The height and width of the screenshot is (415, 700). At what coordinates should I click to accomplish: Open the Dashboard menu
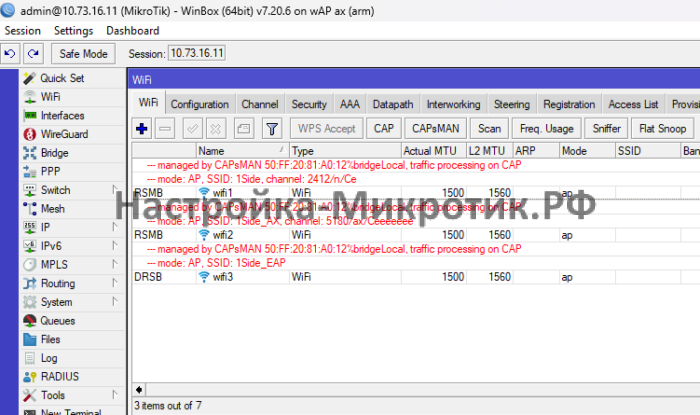[x=133, y=31]
